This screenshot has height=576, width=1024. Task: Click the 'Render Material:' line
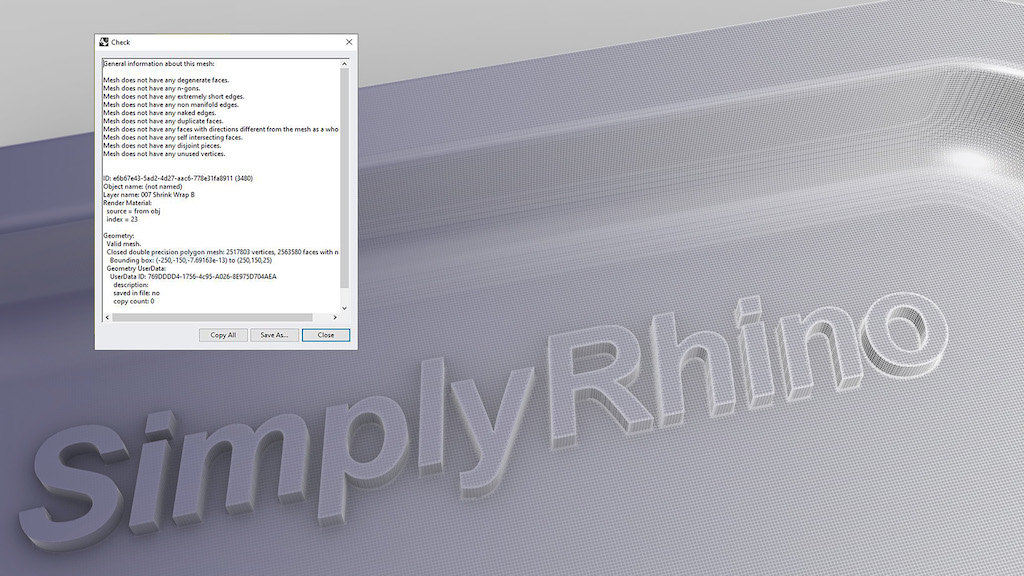pos(127,203)
